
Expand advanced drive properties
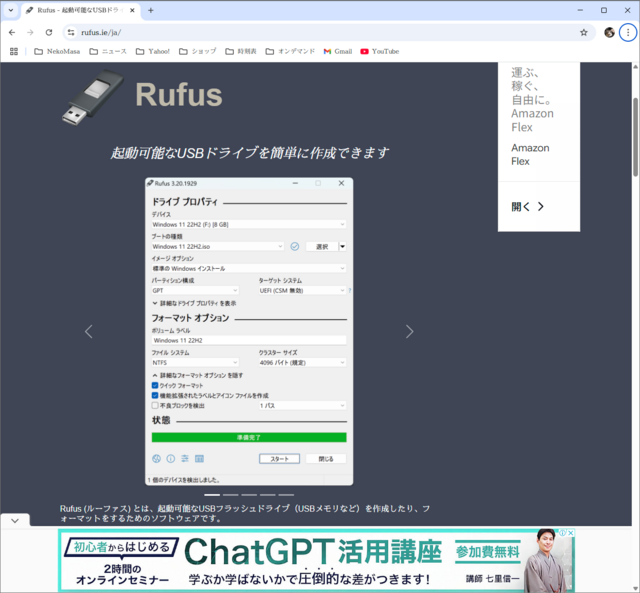[x=194, y=303]
